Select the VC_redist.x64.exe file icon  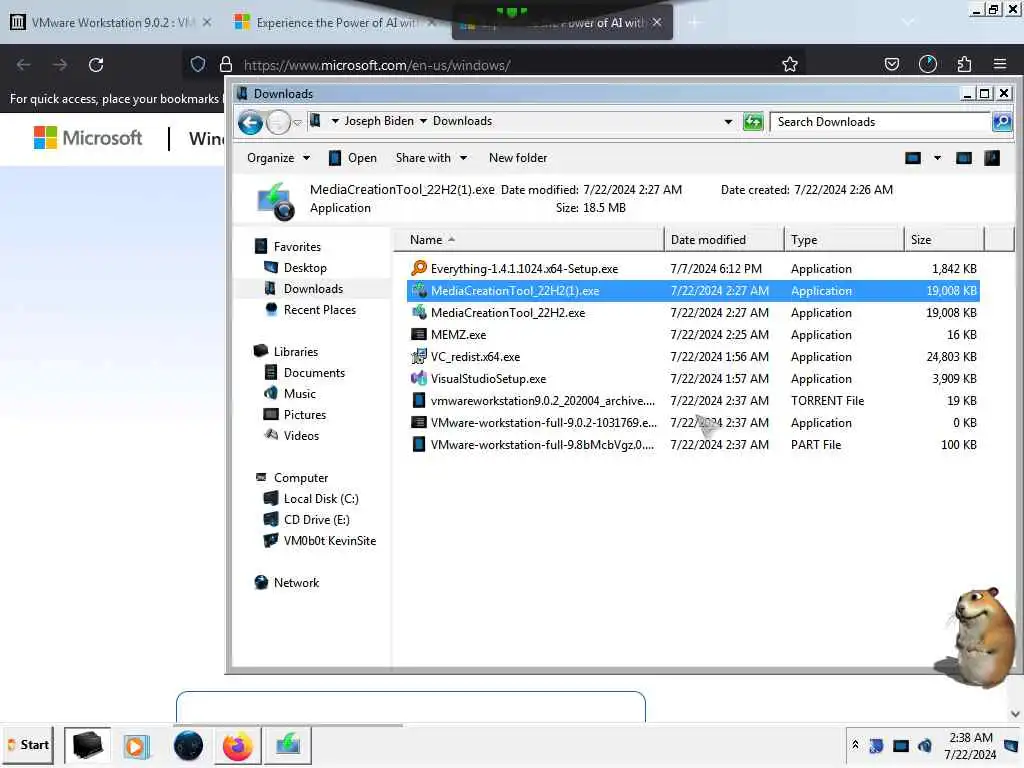coord(419,357)
